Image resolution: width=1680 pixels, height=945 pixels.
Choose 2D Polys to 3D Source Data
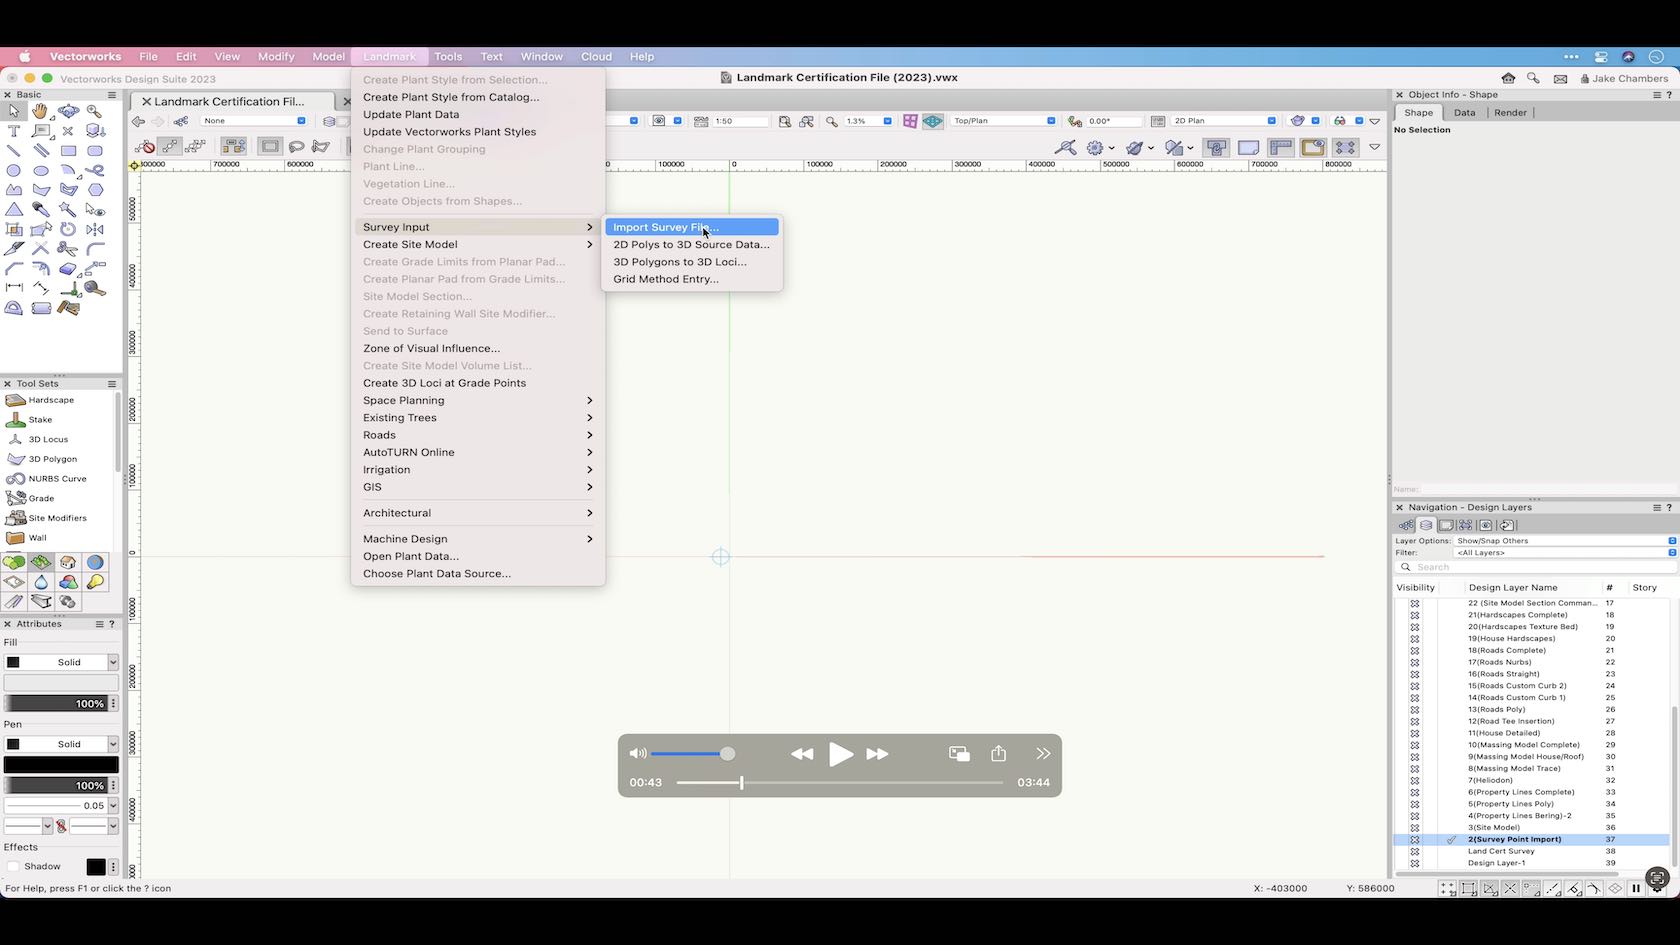691,244
